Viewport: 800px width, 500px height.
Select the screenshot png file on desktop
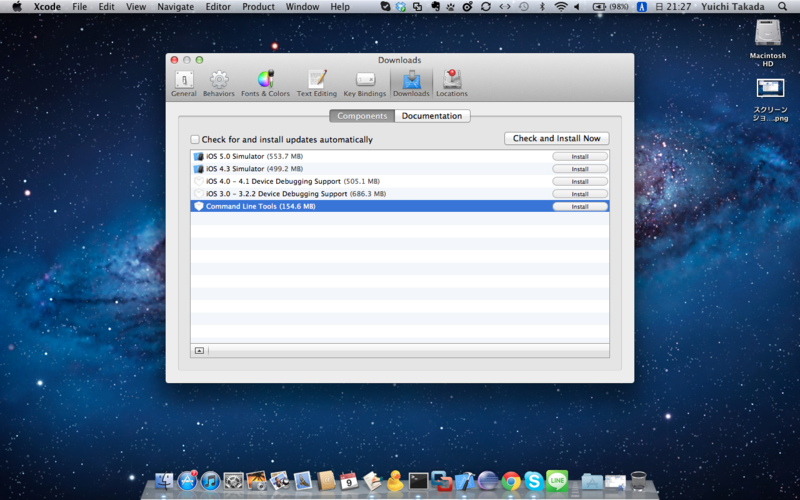(770, 100)
